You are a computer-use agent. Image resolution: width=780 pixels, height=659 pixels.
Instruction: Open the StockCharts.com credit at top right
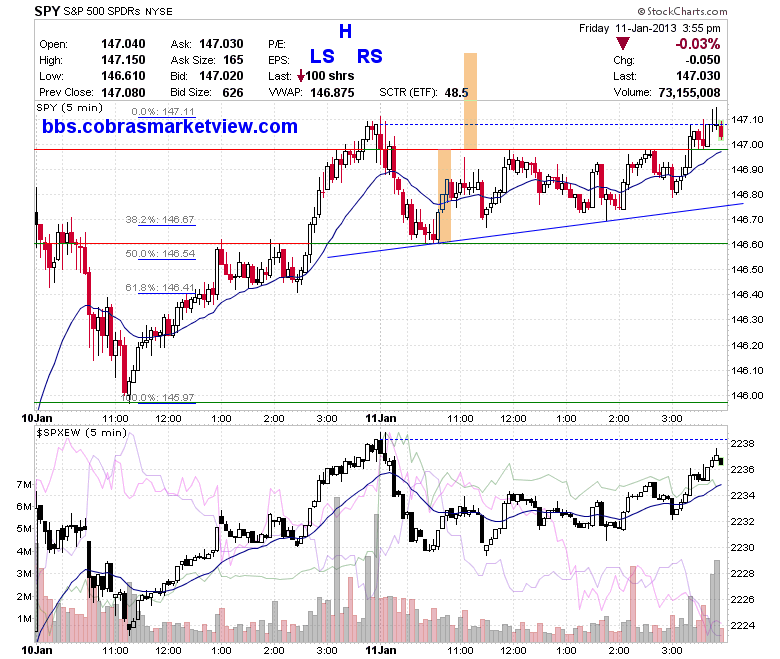682,11
